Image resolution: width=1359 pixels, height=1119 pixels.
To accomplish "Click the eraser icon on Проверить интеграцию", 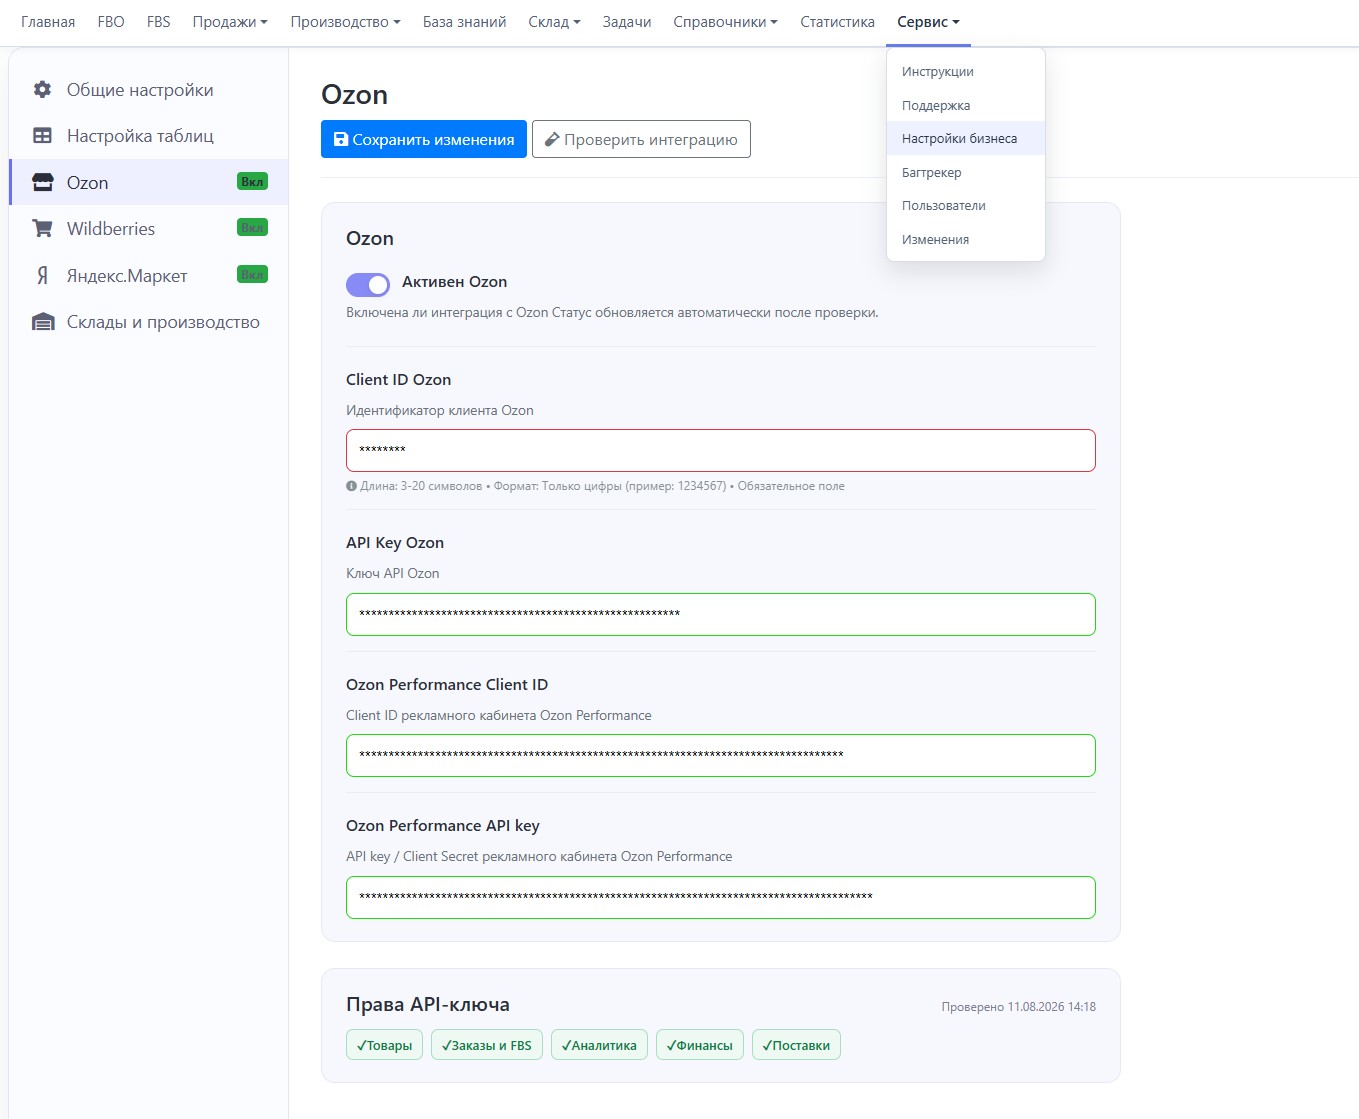I will point(552,140).
